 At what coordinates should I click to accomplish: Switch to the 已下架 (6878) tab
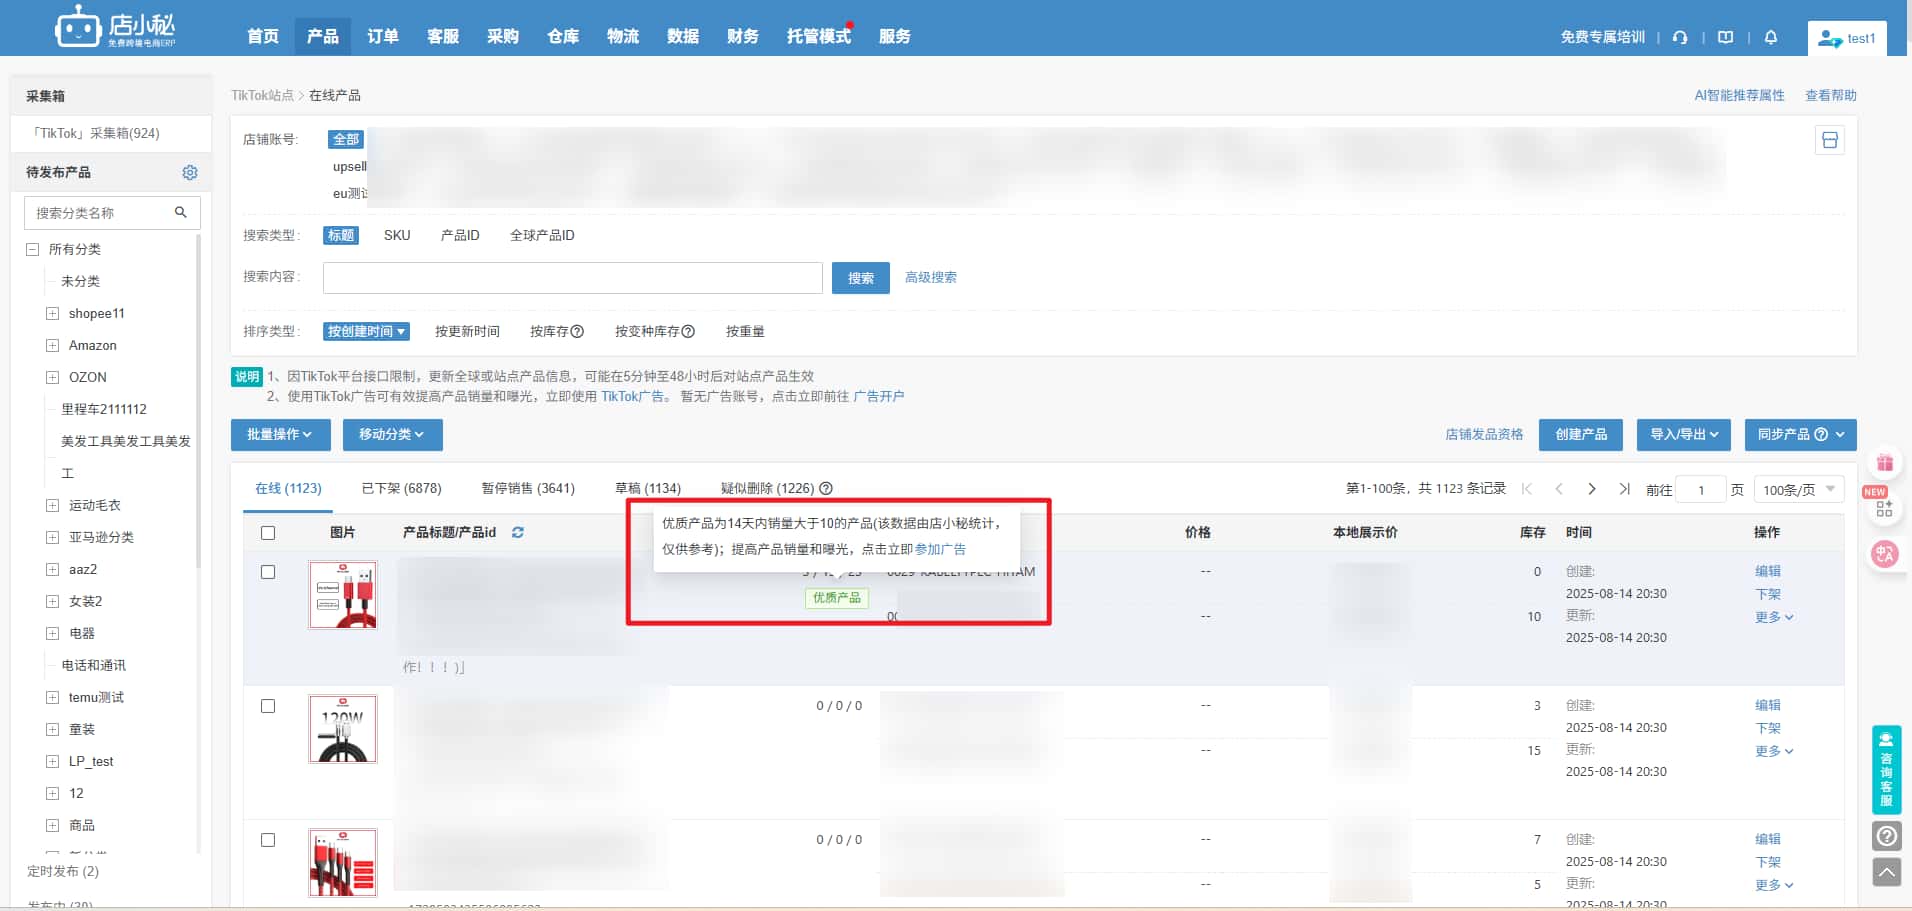pyautogui.click(x=400, y=488)
